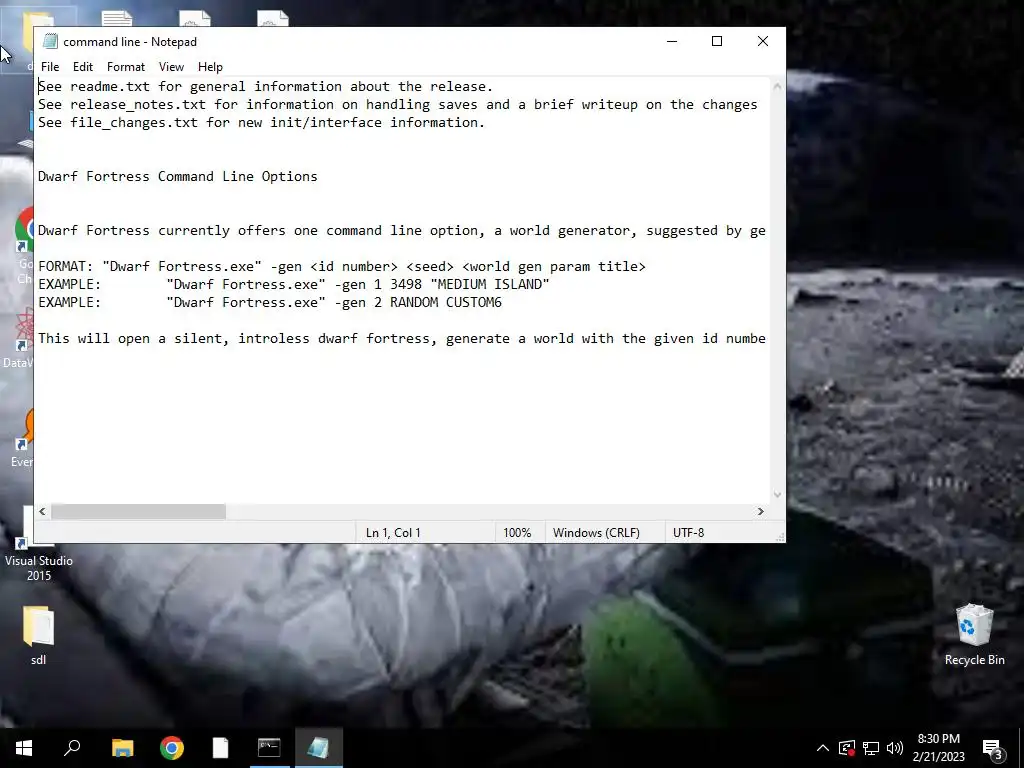Click the EXAMPLE line with MEDIUM ISLAND
This screenshot has width=1024, height=768.
294,284
